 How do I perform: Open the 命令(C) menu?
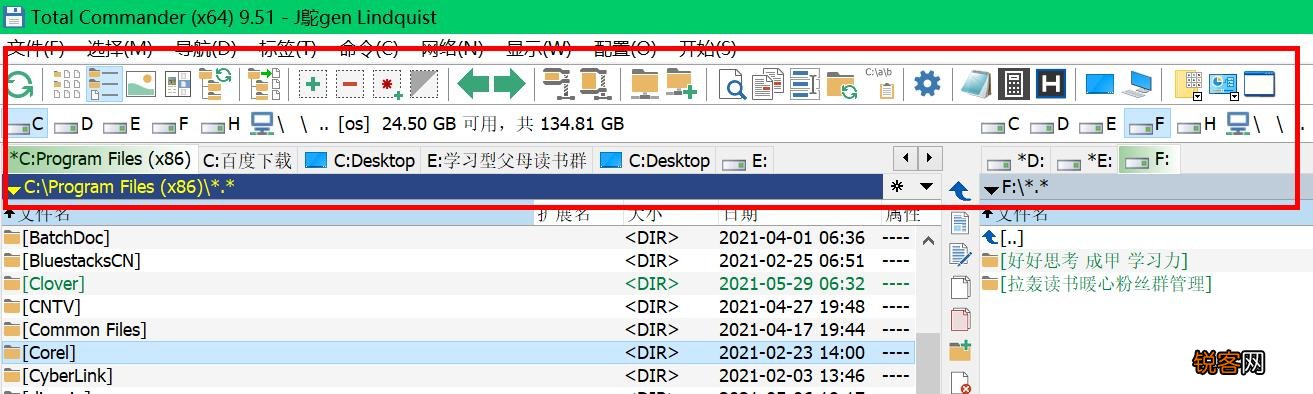point(368,48)
